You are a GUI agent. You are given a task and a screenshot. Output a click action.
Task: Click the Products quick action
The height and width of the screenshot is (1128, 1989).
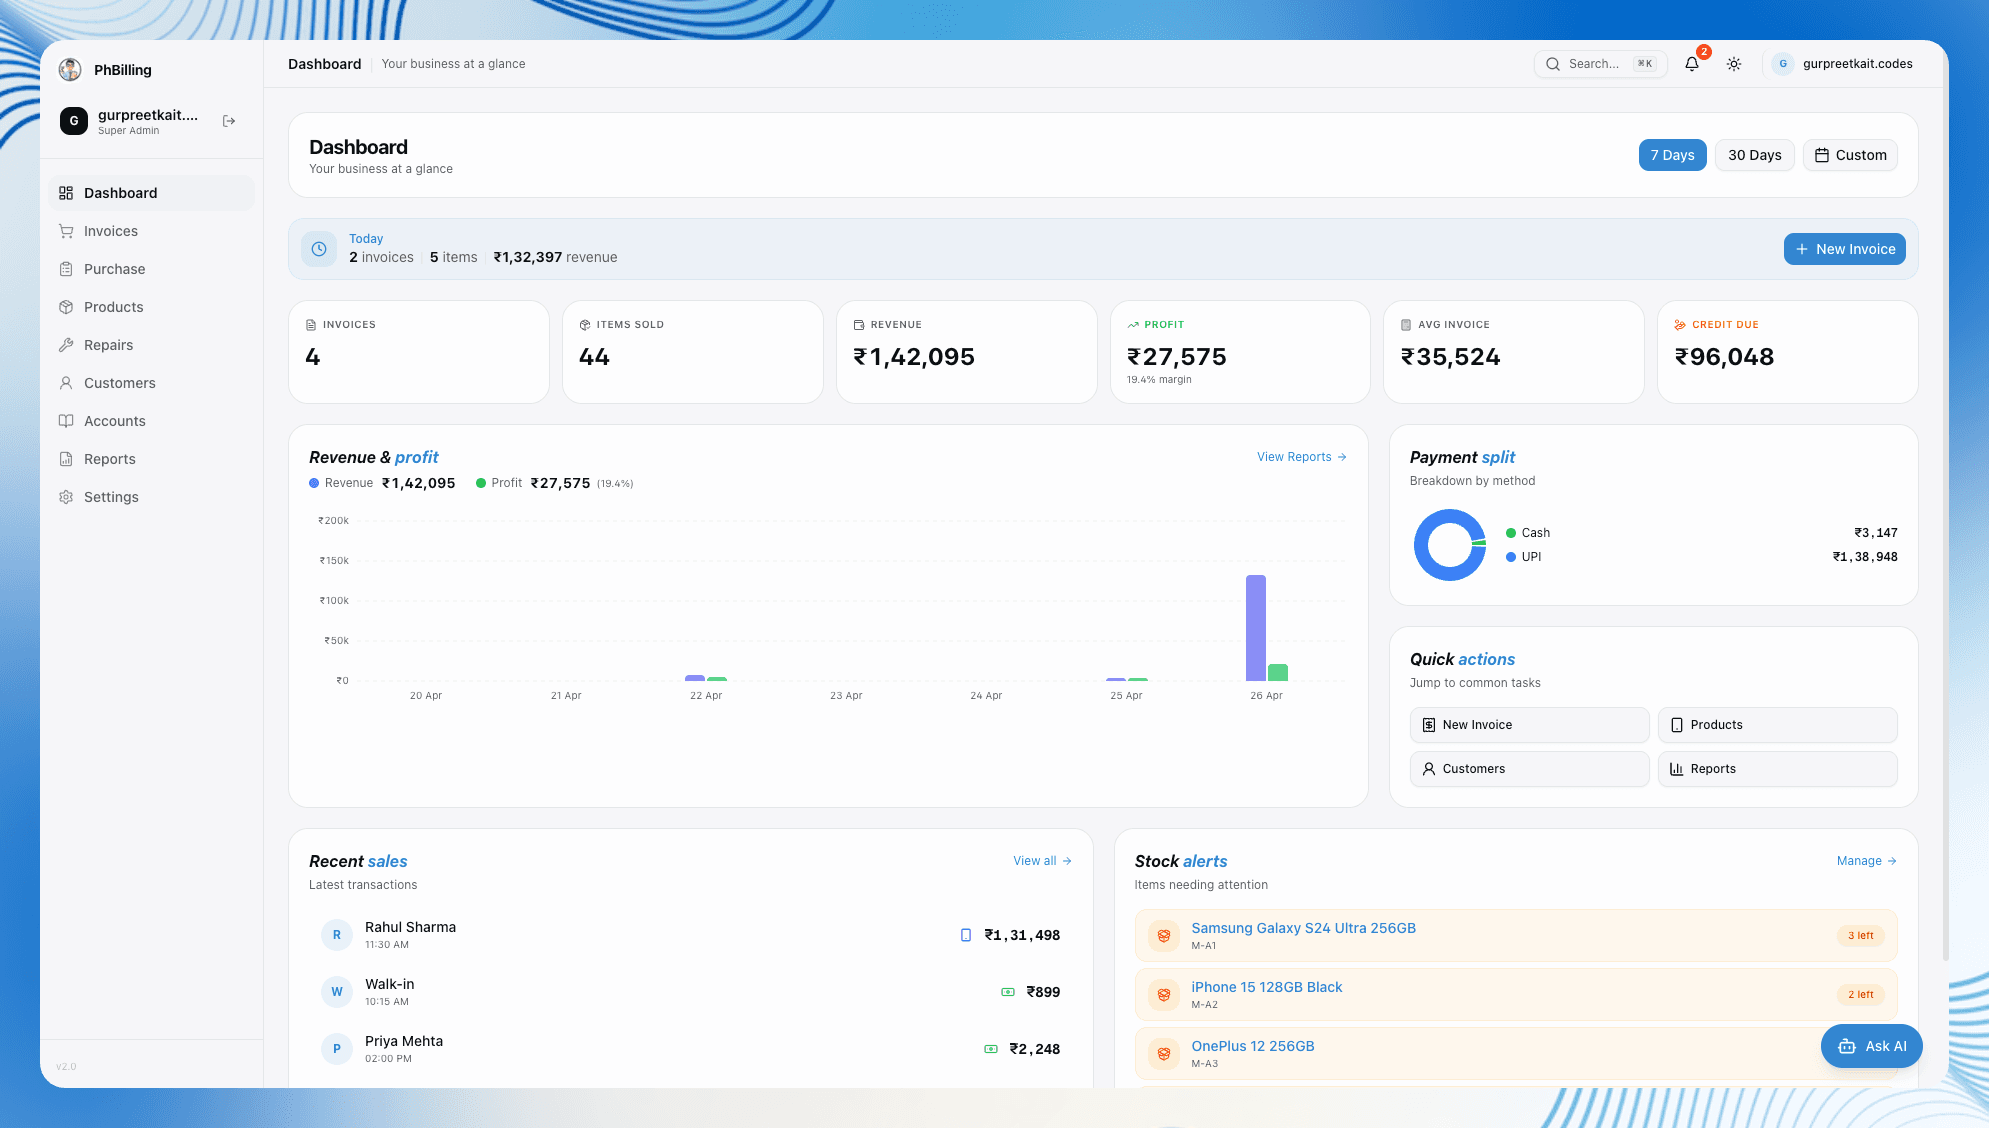[1777, 725]
